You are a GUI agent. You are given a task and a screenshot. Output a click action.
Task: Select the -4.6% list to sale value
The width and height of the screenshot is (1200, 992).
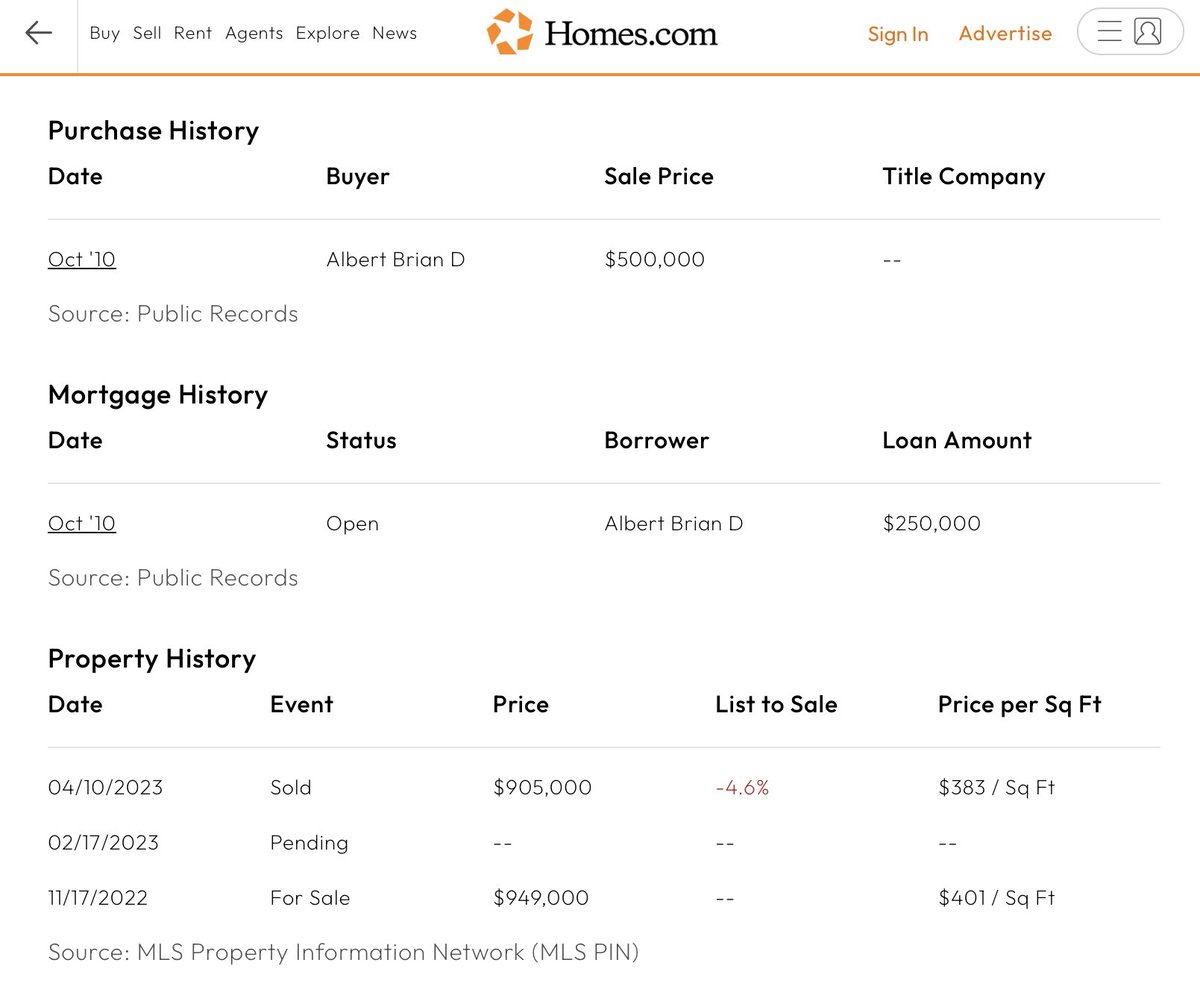pos(743,787)
